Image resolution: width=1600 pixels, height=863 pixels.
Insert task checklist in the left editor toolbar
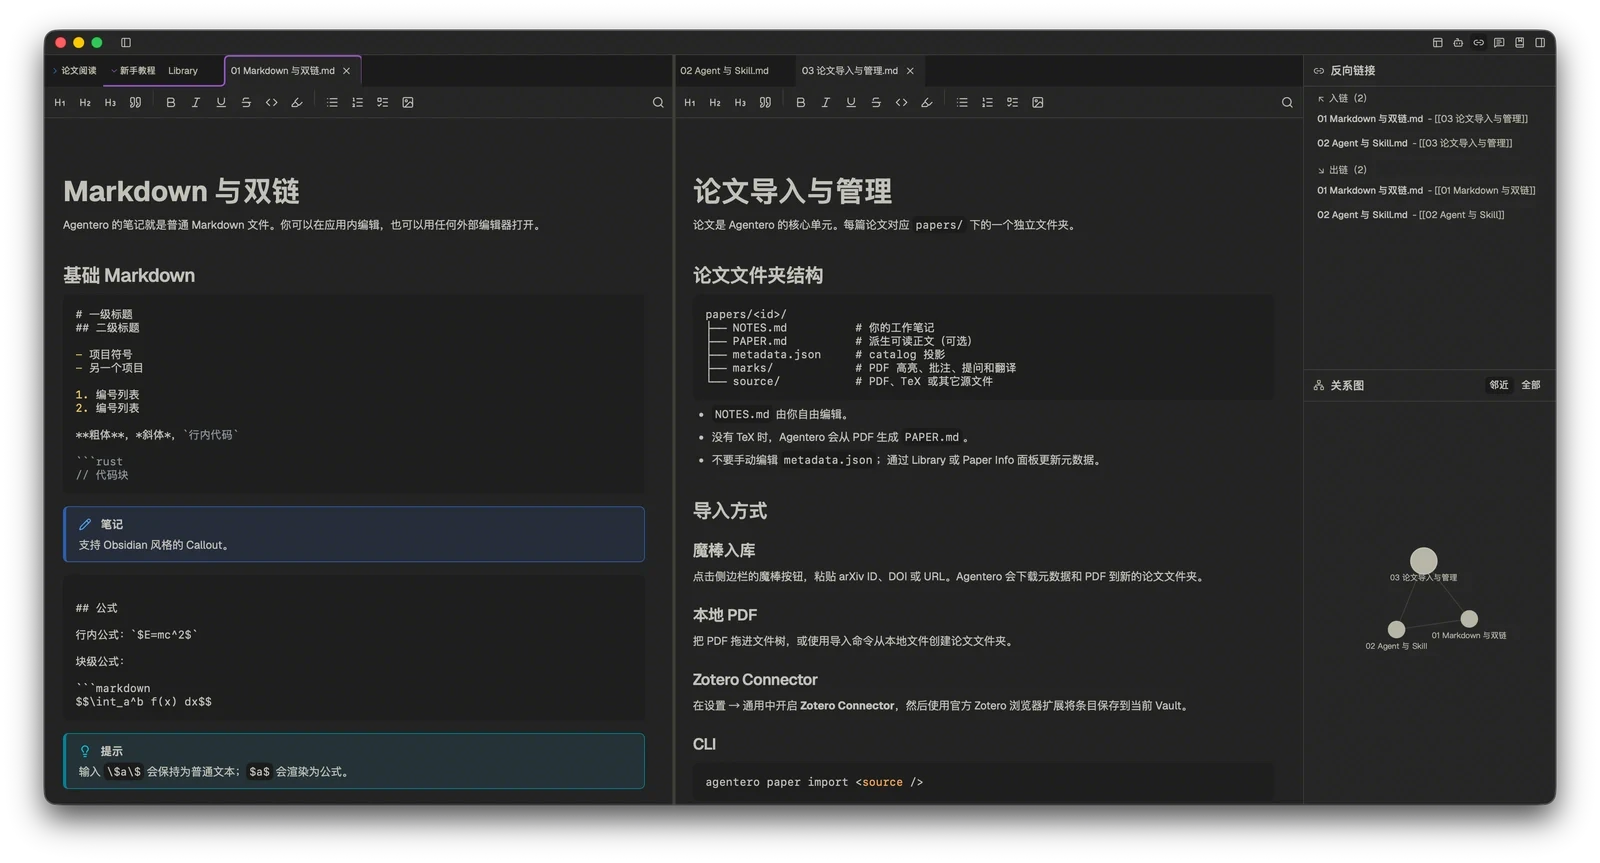point(382,102)
